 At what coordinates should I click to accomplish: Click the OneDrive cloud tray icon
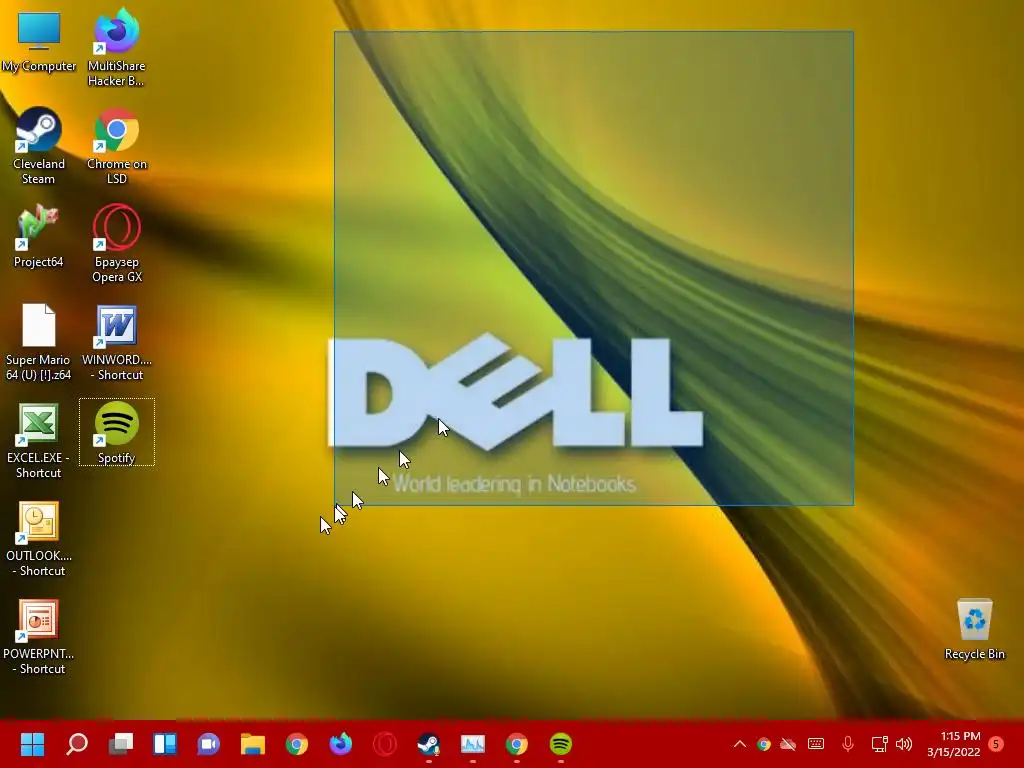coord(788,744)
